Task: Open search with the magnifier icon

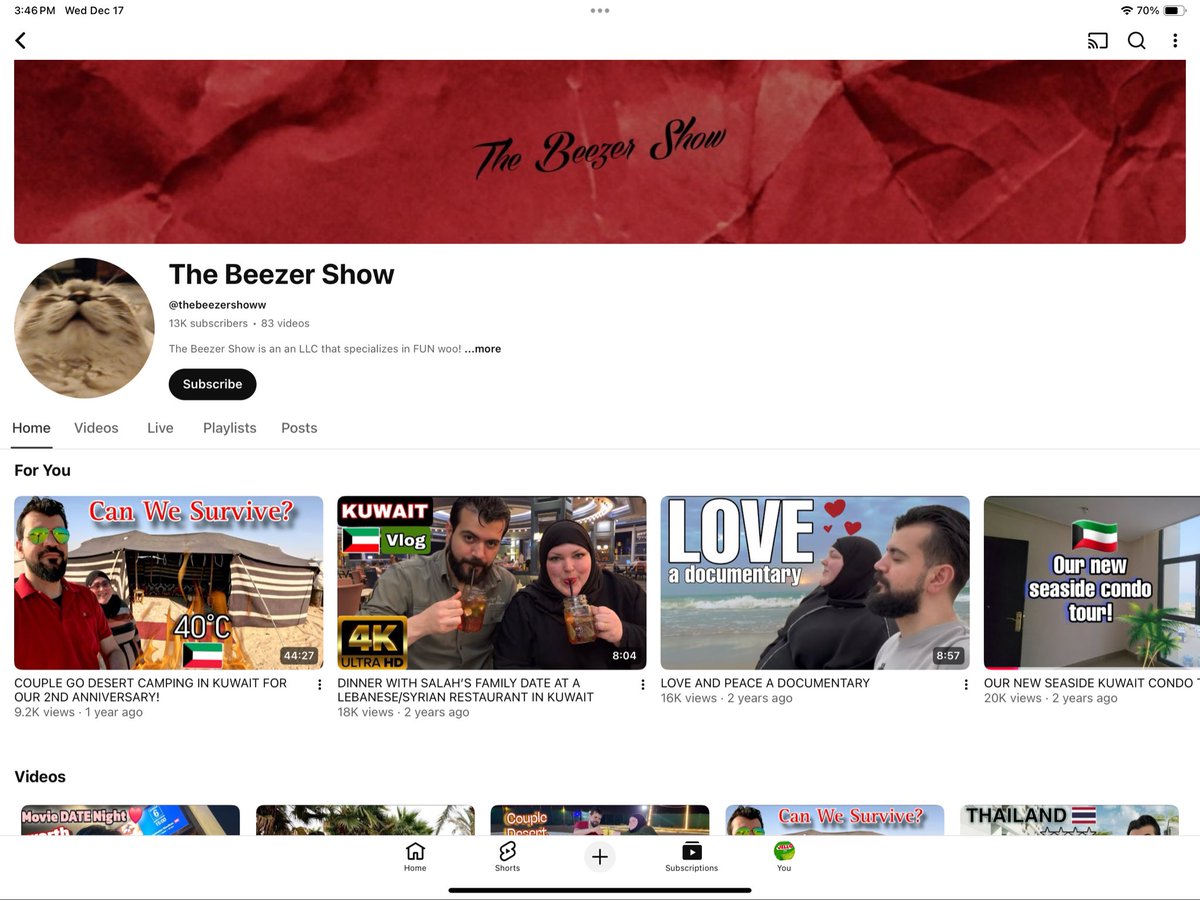Action: [1136, 41]
